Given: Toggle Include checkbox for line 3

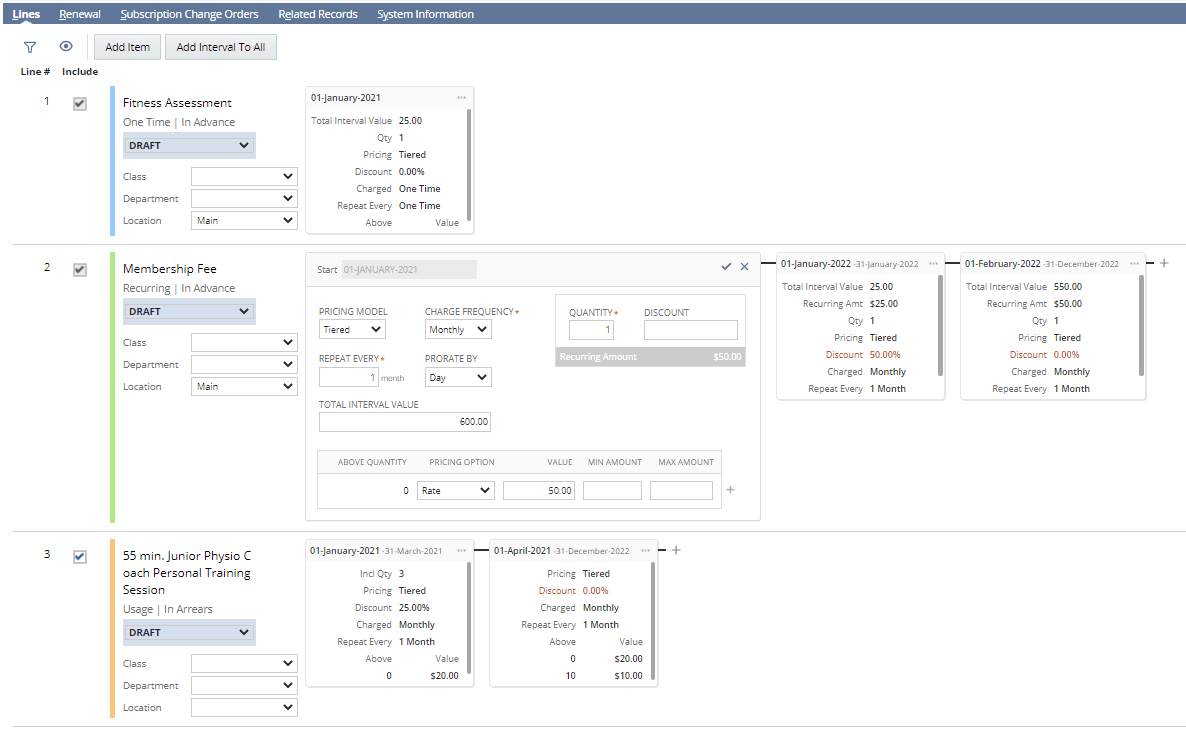Looking at the screenshot, I should click(79, 557).
